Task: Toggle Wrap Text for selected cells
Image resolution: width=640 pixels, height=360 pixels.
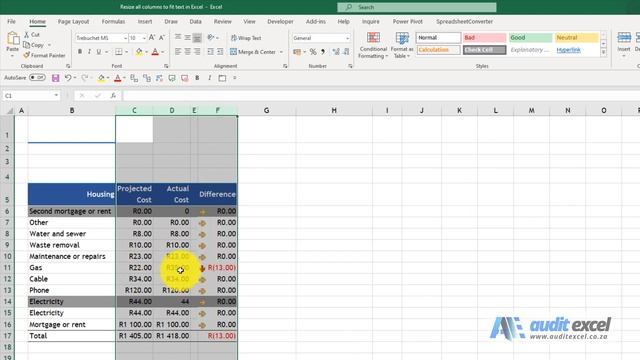Action: pos(246,38)
